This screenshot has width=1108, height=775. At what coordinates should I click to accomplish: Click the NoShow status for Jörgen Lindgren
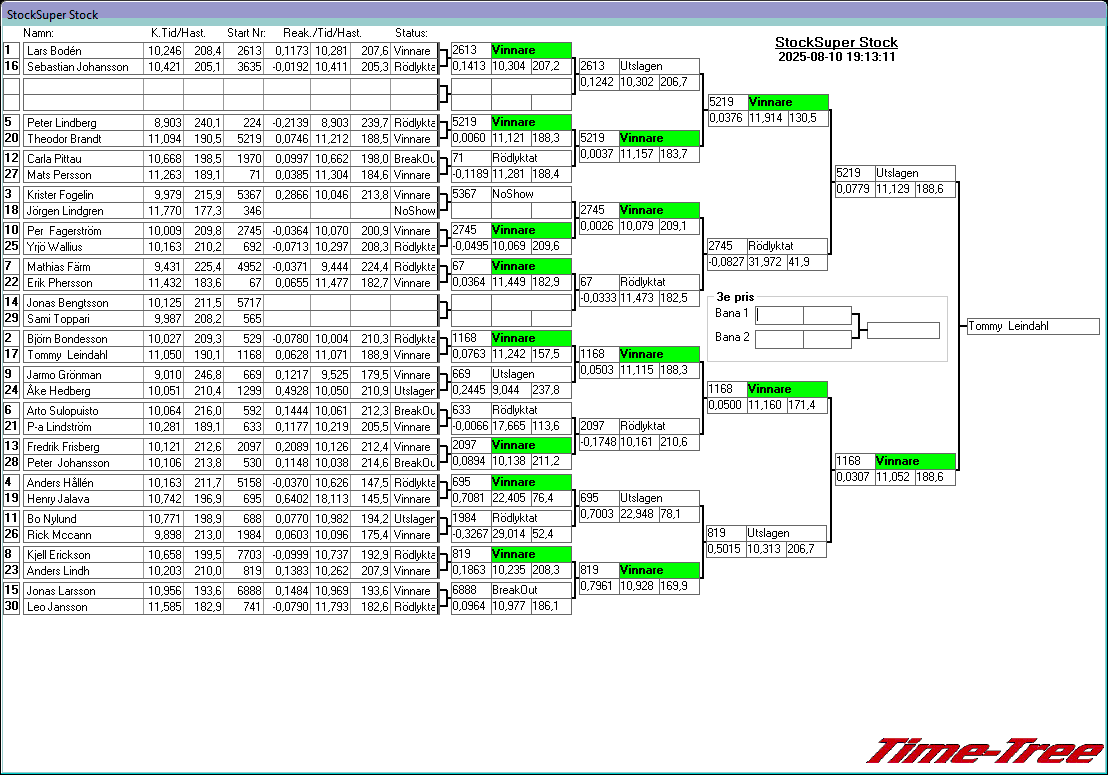tap(413, 211)
